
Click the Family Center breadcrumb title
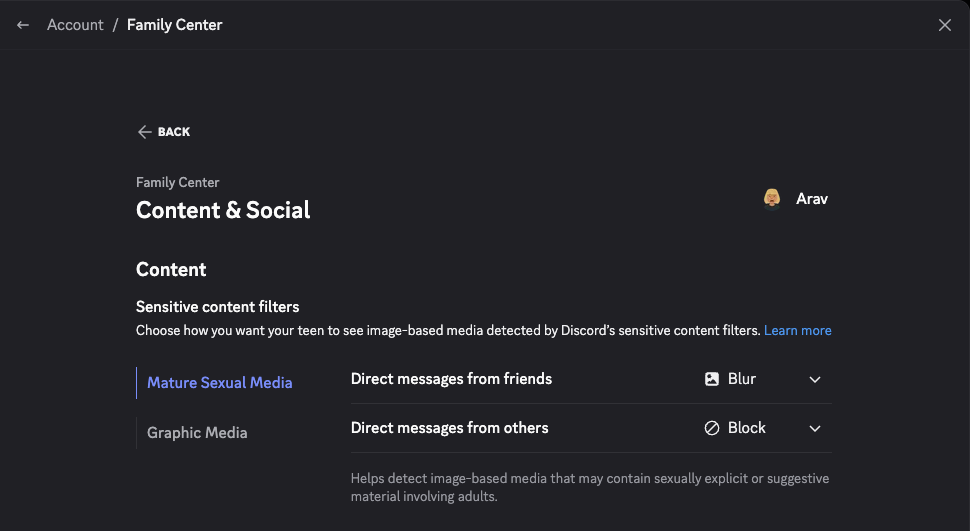(x=174, y=25)
